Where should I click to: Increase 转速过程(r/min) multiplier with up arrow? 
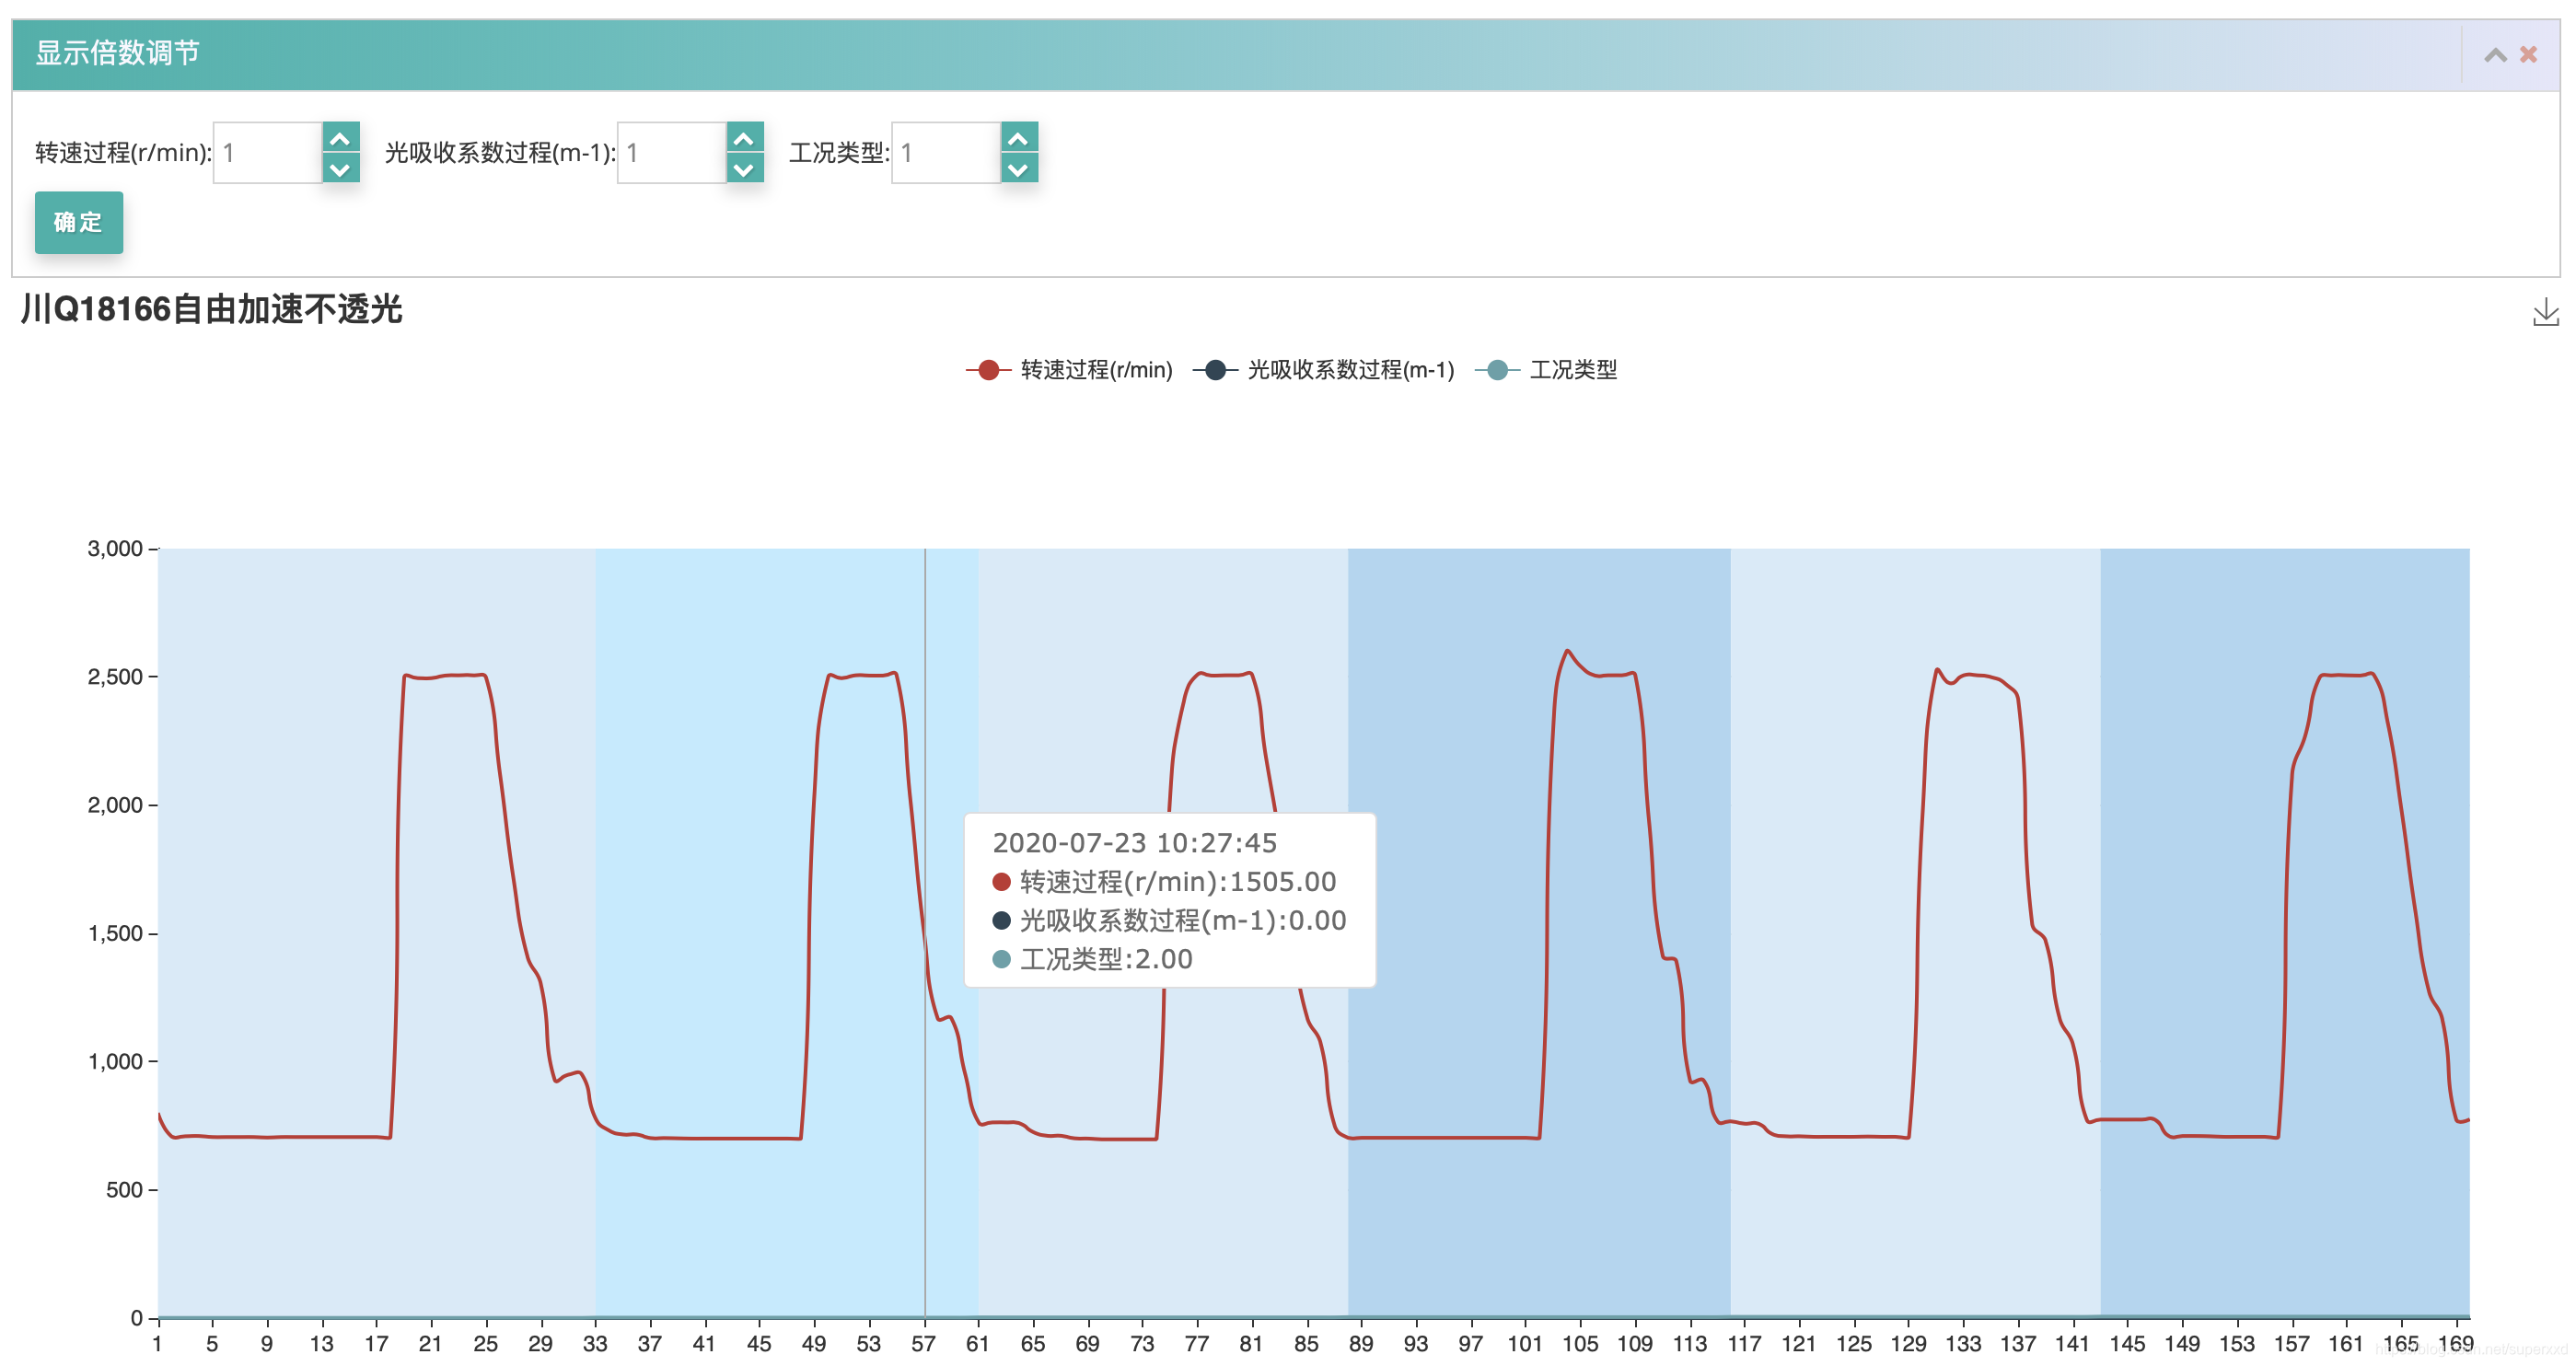pyautogui.click(x=340, y=138)
